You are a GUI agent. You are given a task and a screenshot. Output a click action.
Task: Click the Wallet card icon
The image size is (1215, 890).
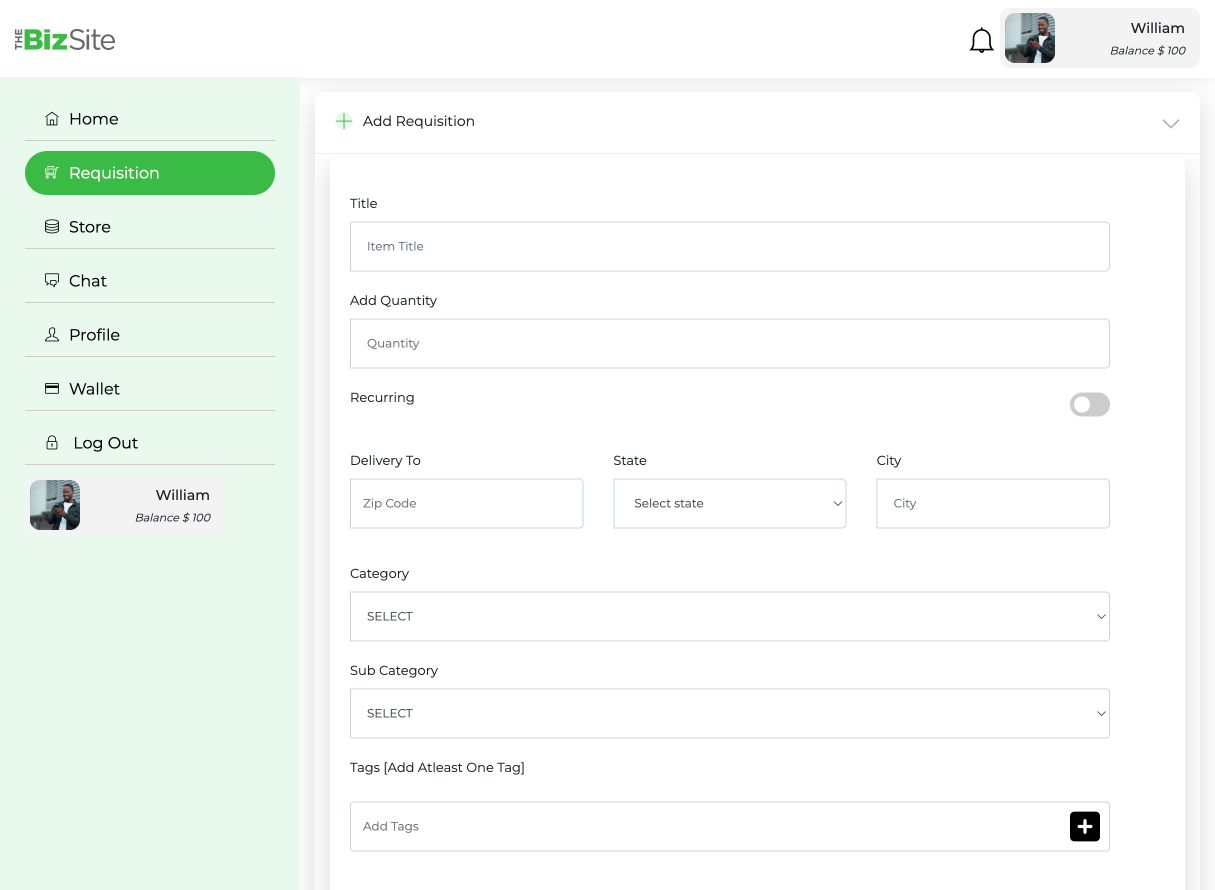[52, 389]
